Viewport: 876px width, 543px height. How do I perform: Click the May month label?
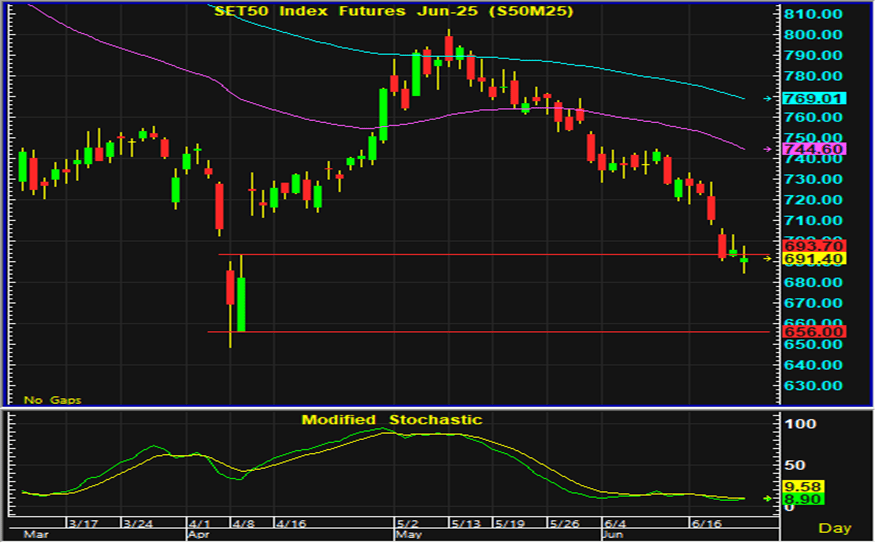[409, 535]
